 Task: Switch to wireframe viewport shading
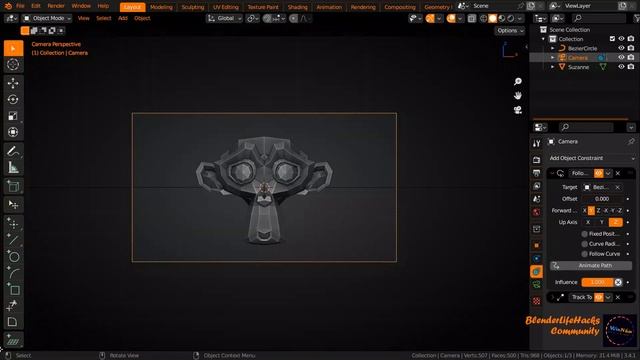tap(484, 18)
